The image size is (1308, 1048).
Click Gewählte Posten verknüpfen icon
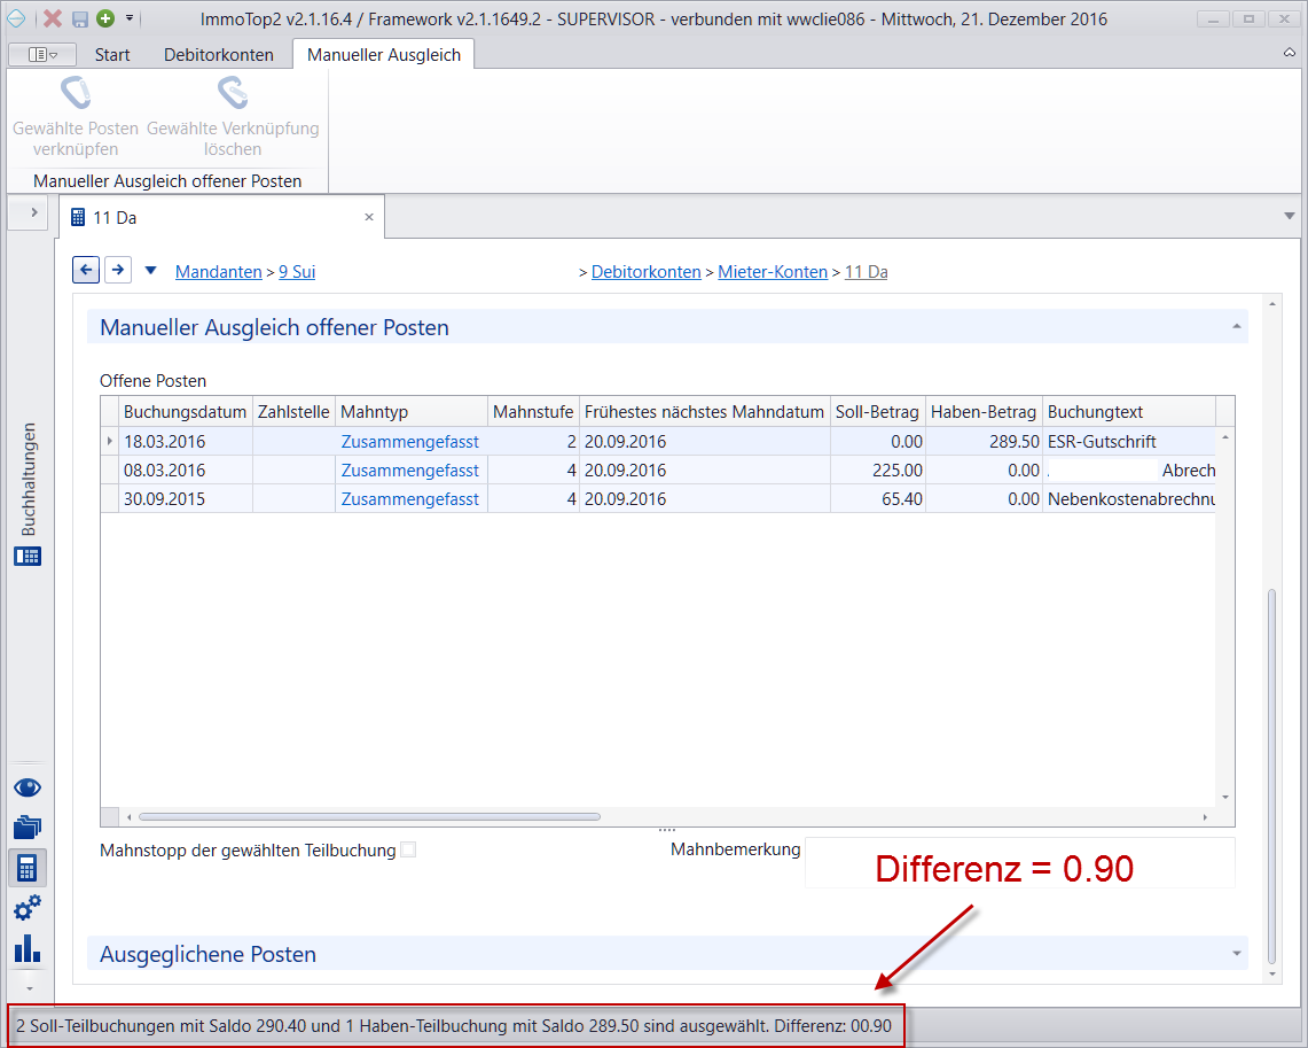pyautogui.click(x=76, y=93)
